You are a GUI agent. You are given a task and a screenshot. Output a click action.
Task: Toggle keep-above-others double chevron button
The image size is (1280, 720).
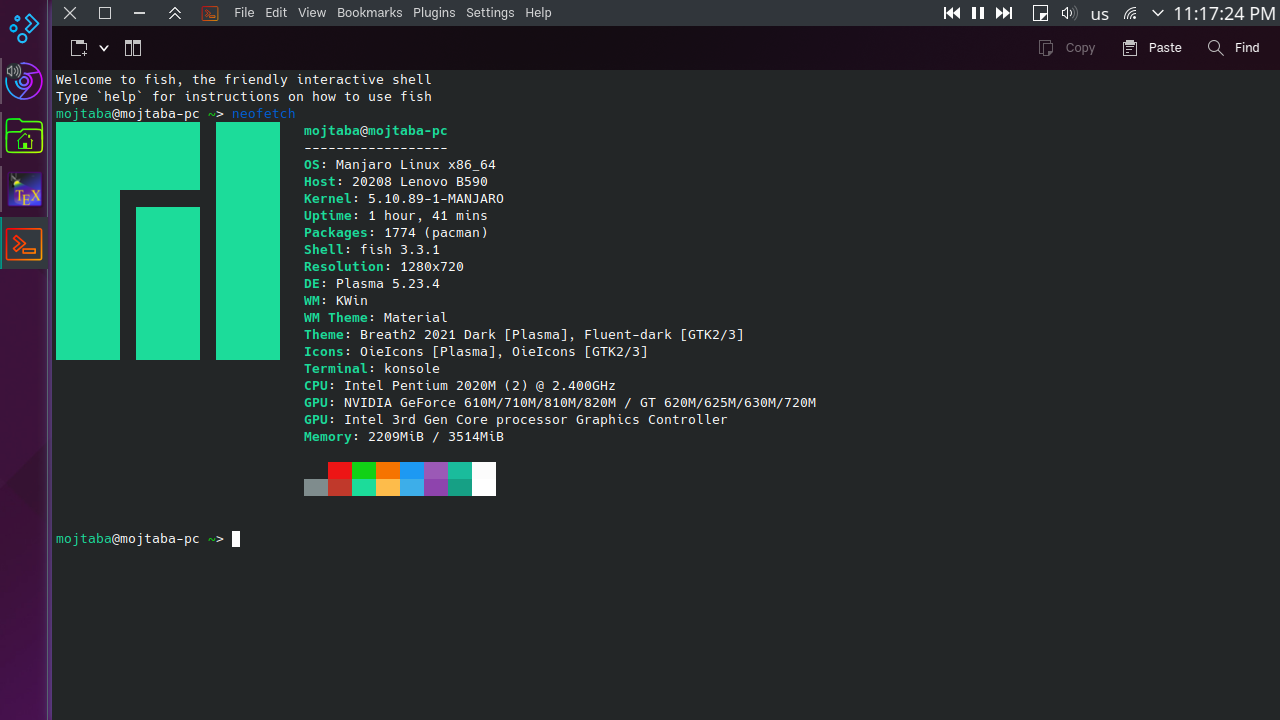(x=175, y=13)
